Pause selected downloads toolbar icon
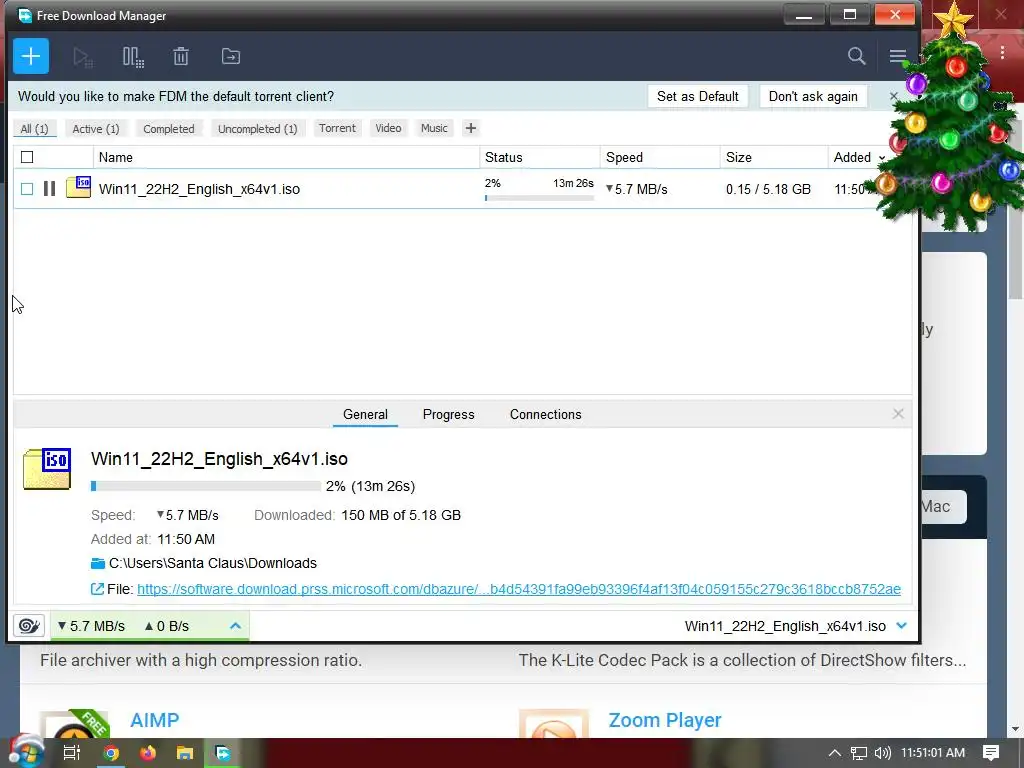 coord(133,57)
